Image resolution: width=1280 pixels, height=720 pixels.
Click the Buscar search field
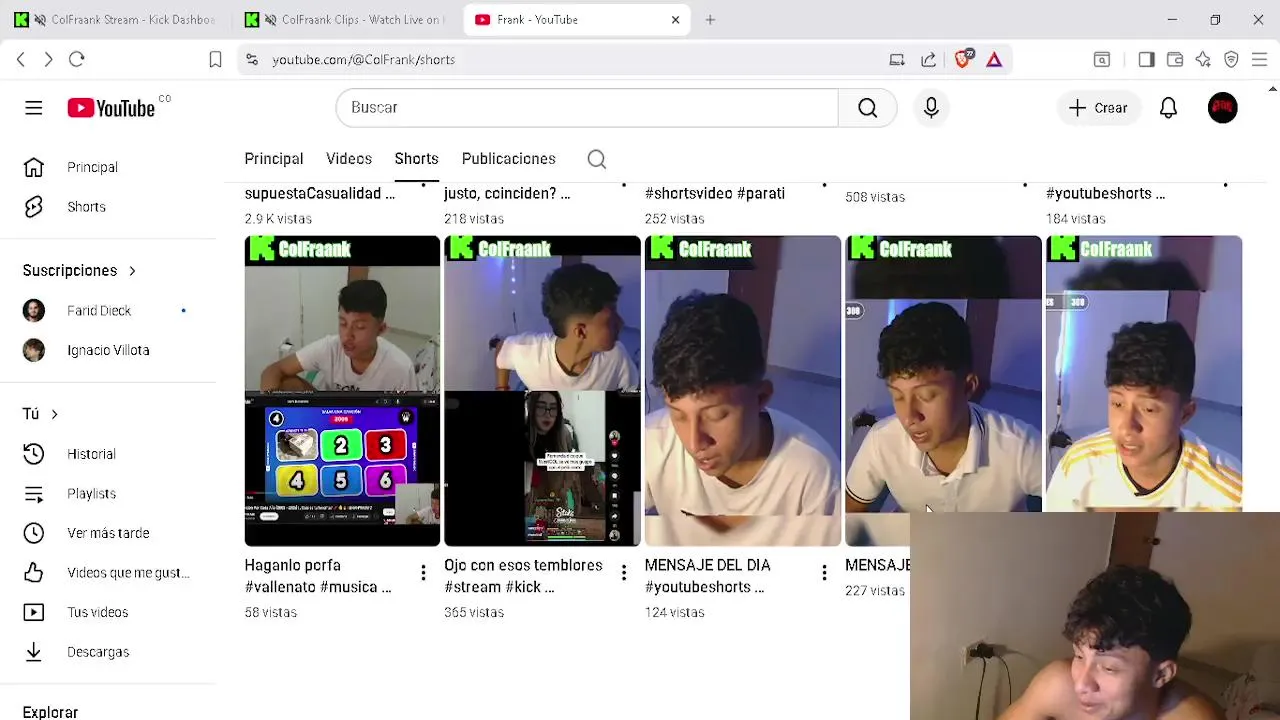587,108
